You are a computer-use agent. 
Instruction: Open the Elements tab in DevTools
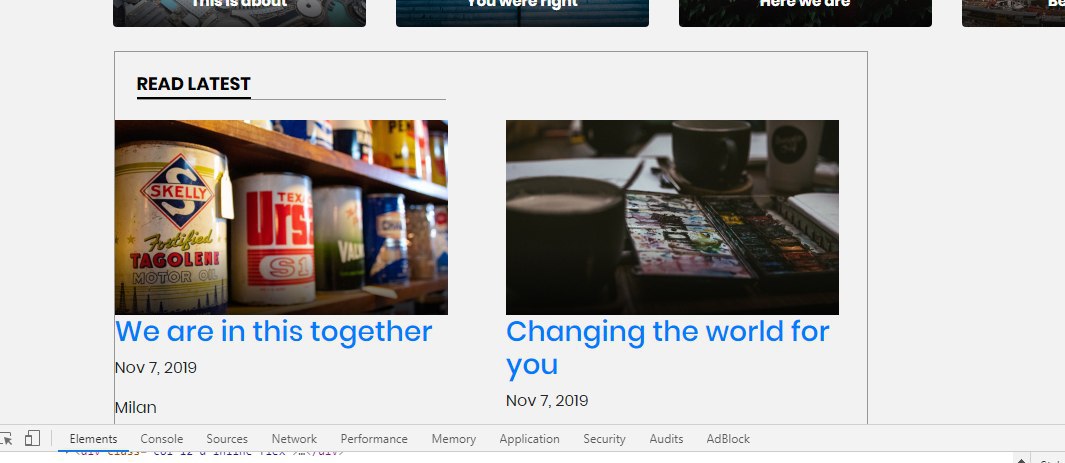[93, 439]
